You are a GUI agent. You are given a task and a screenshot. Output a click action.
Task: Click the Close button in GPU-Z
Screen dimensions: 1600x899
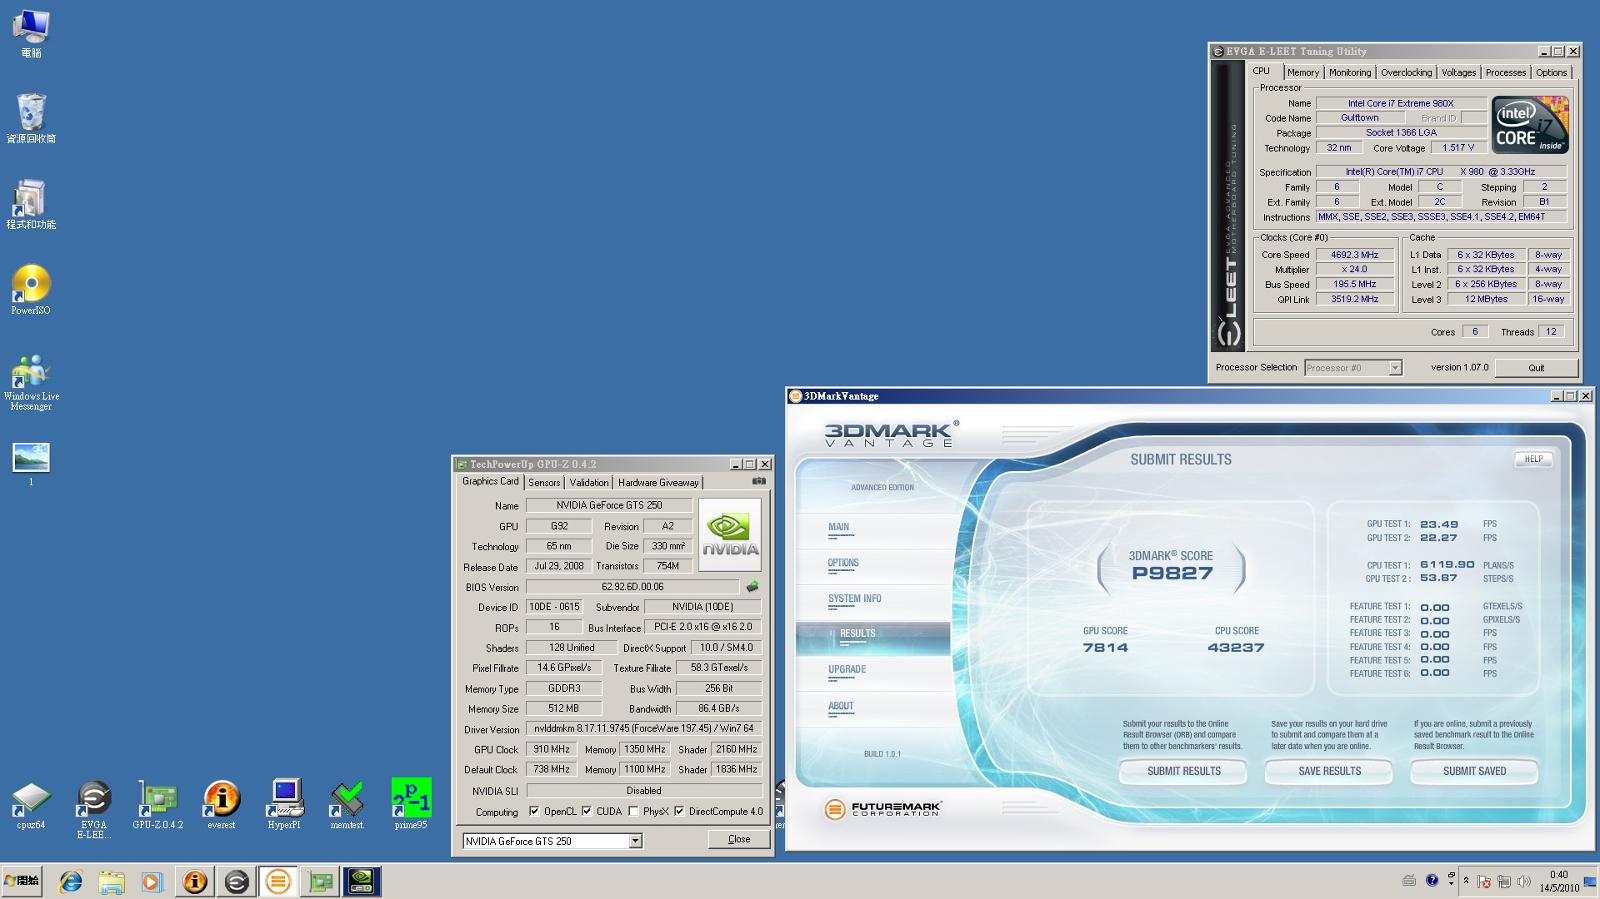click(739, 839)
